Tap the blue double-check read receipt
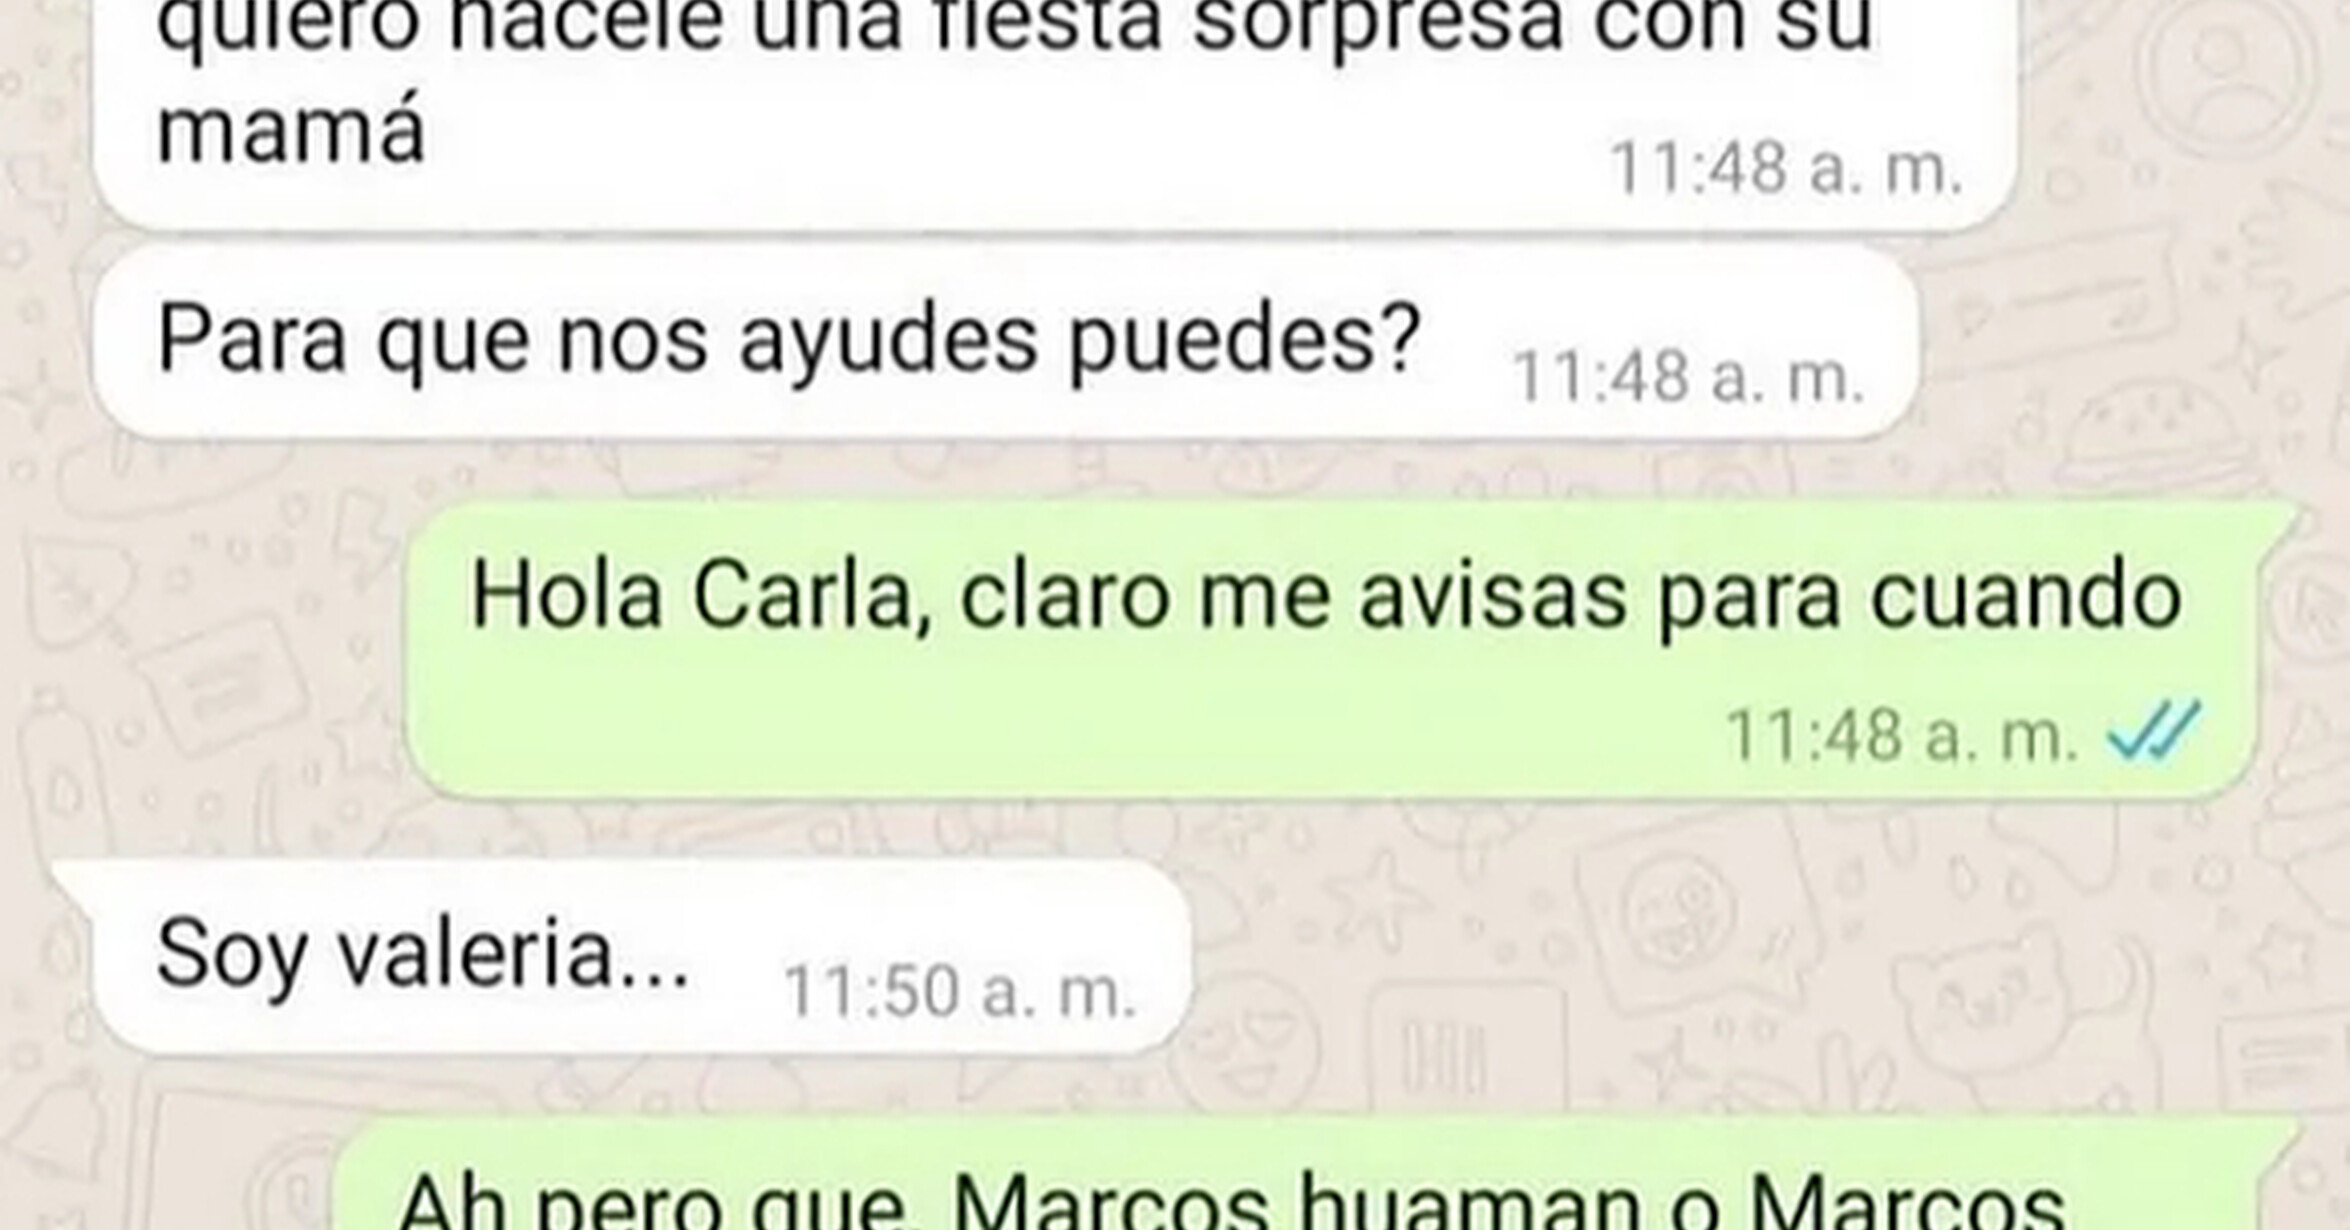Screen dimensions: 2350x1230 coord(2154,734)
